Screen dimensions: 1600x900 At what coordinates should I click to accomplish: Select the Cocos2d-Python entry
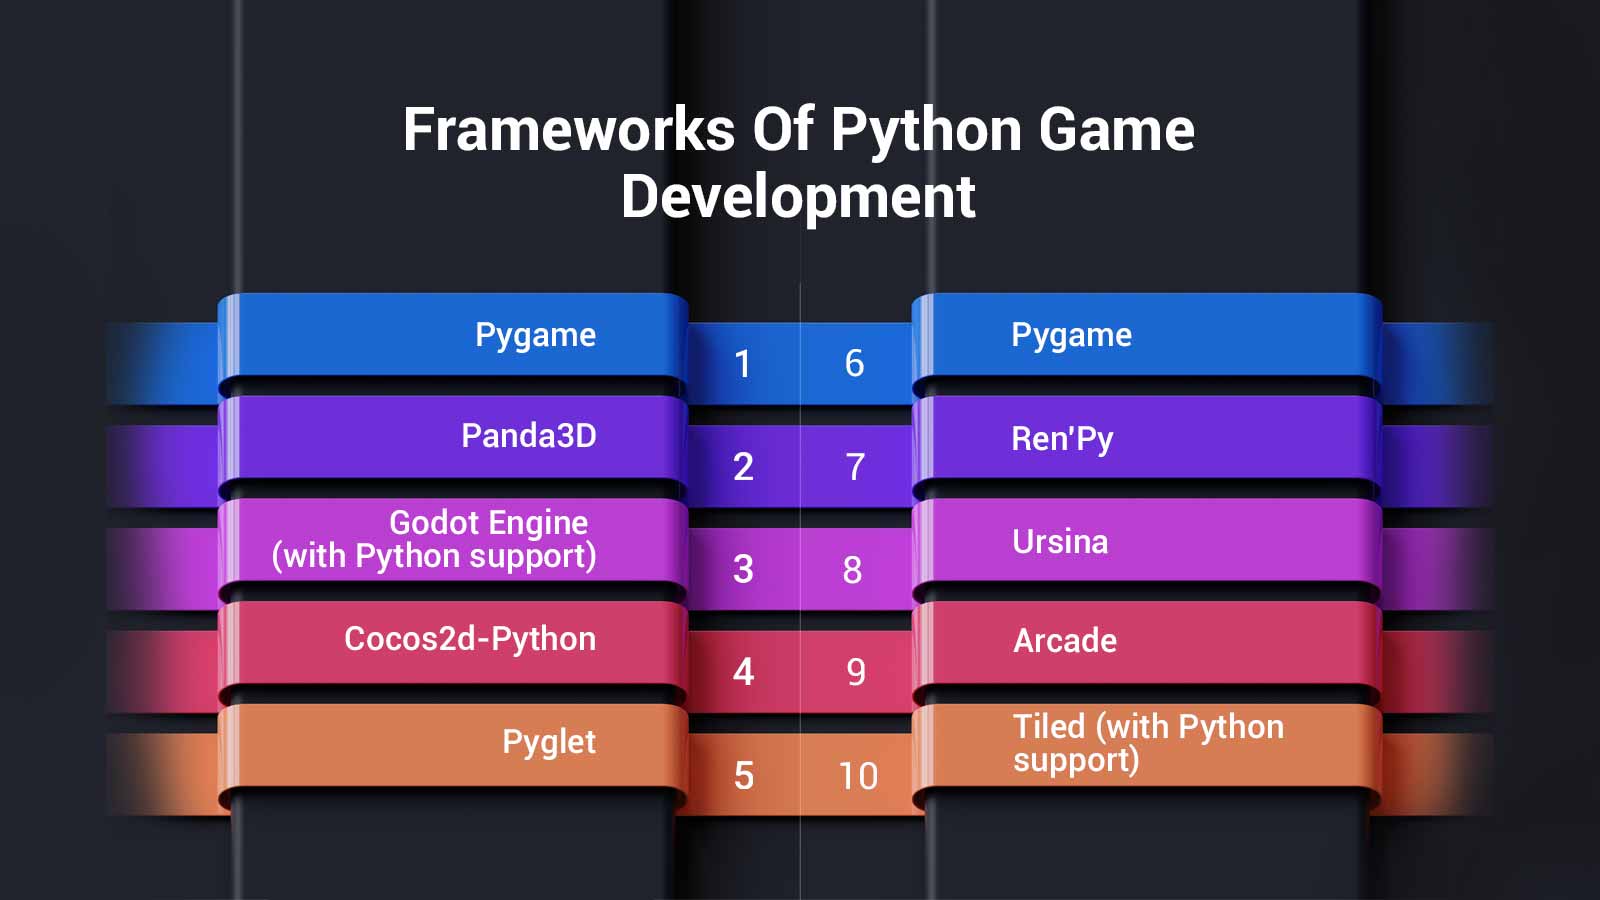[469, 639]
